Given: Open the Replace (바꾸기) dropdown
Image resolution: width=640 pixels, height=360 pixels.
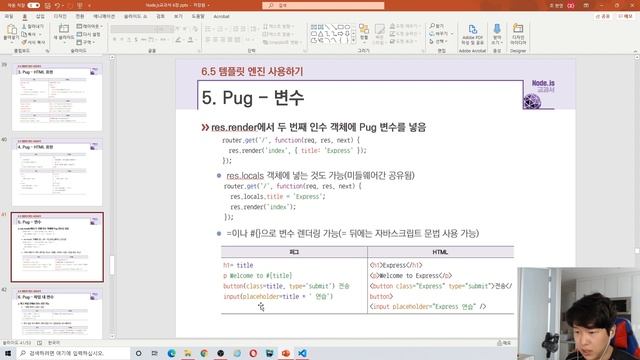Looking at the screenshot, I should pos(441,34).
